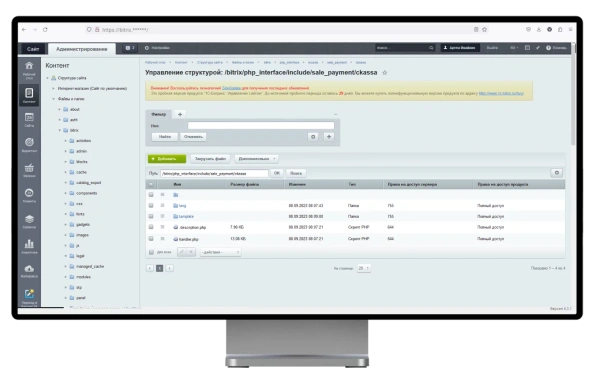Open the Settings item in header bar
The width and height of the screenshot is (600, 371).
coord(157,48)
